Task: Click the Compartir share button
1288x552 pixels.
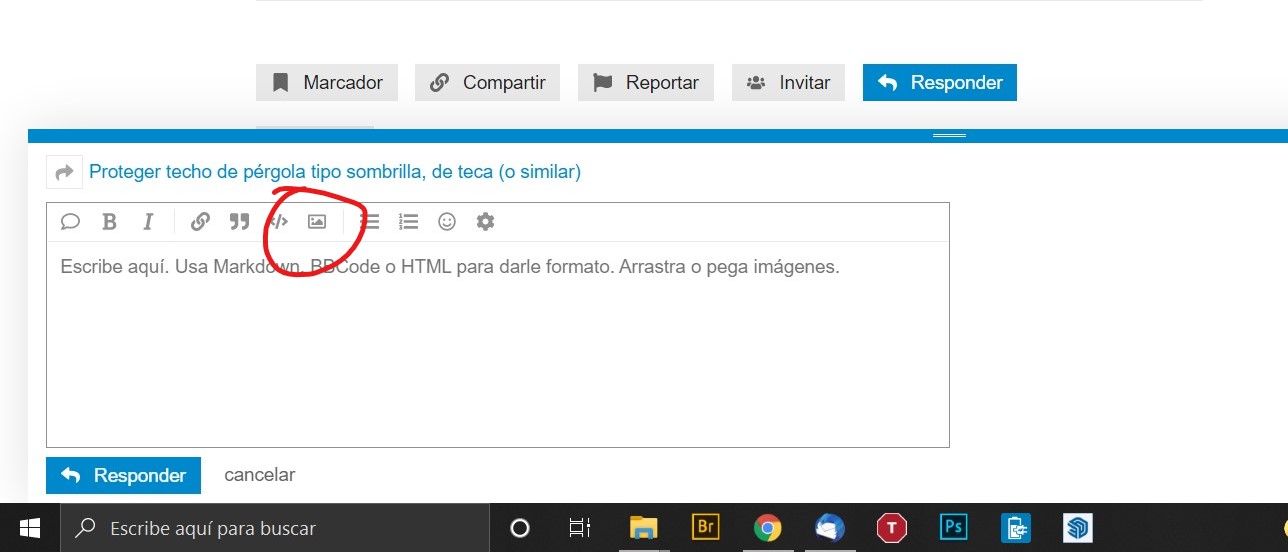Action: pos(487,83)
